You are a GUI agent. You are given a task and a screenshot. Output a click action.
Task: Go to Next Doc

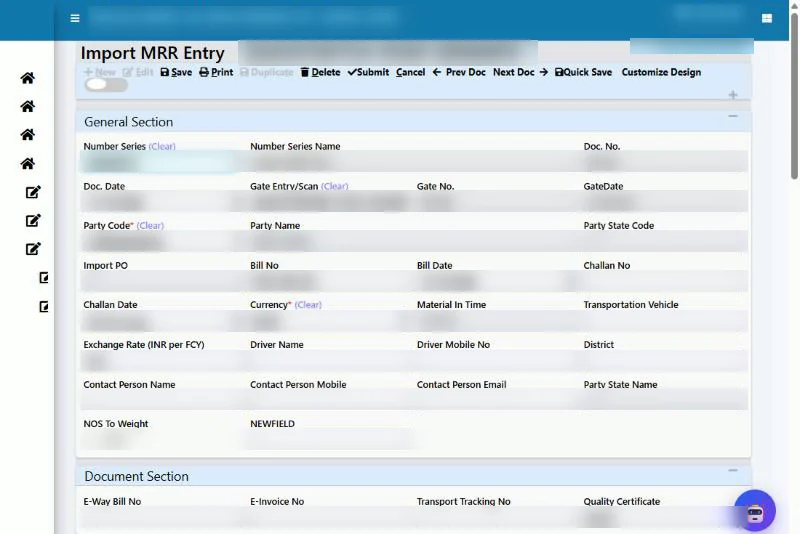pyautogui.click(x=520, y=72)
